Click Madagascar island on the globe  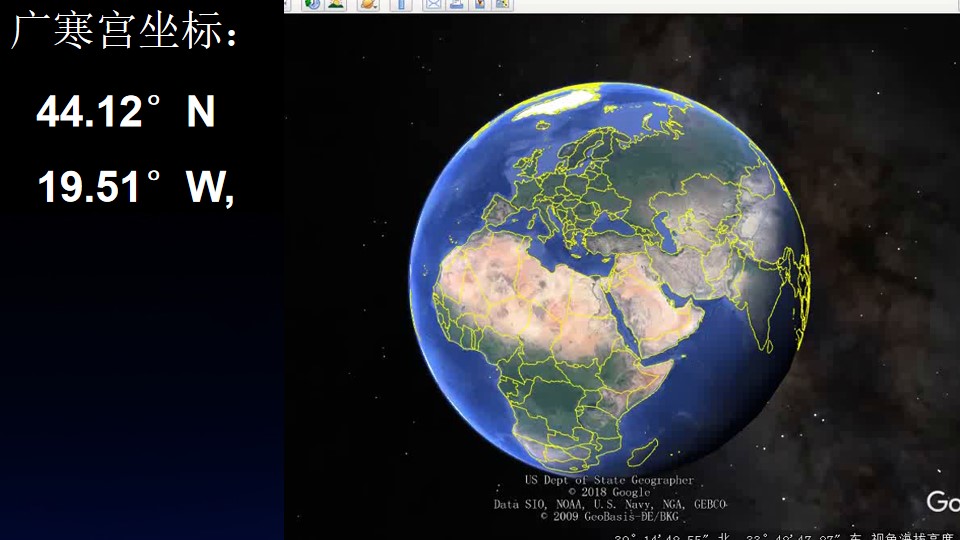pos(643,452)
